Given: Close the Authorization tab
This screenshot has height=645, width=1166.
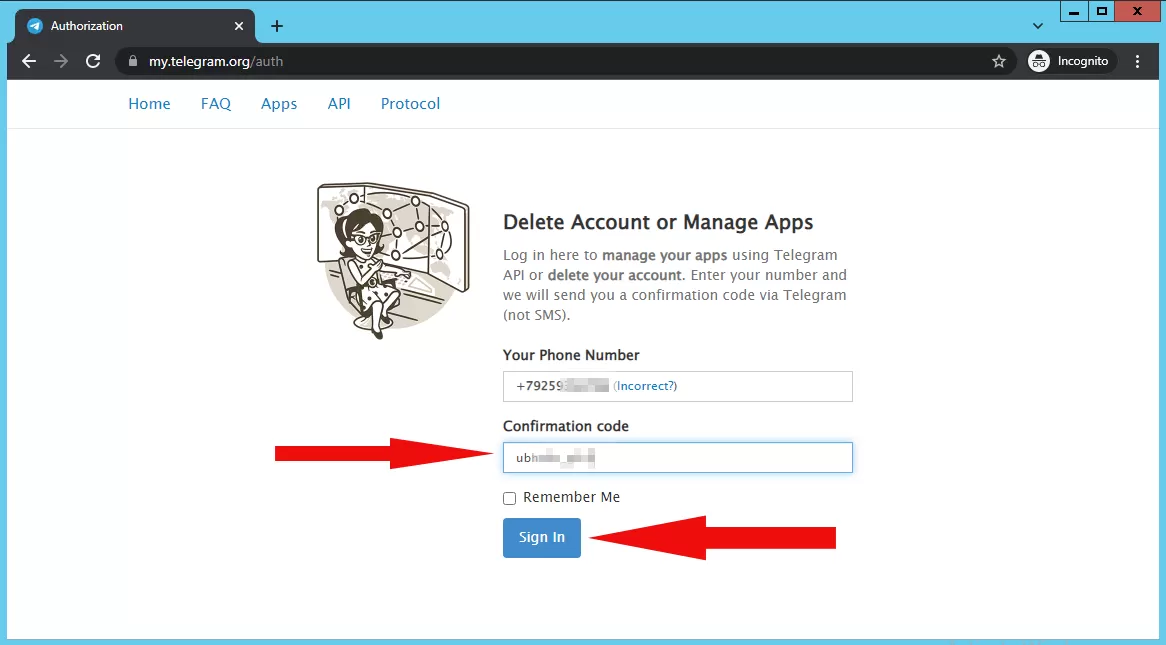Looking at the screenshot, I should 239,26.
